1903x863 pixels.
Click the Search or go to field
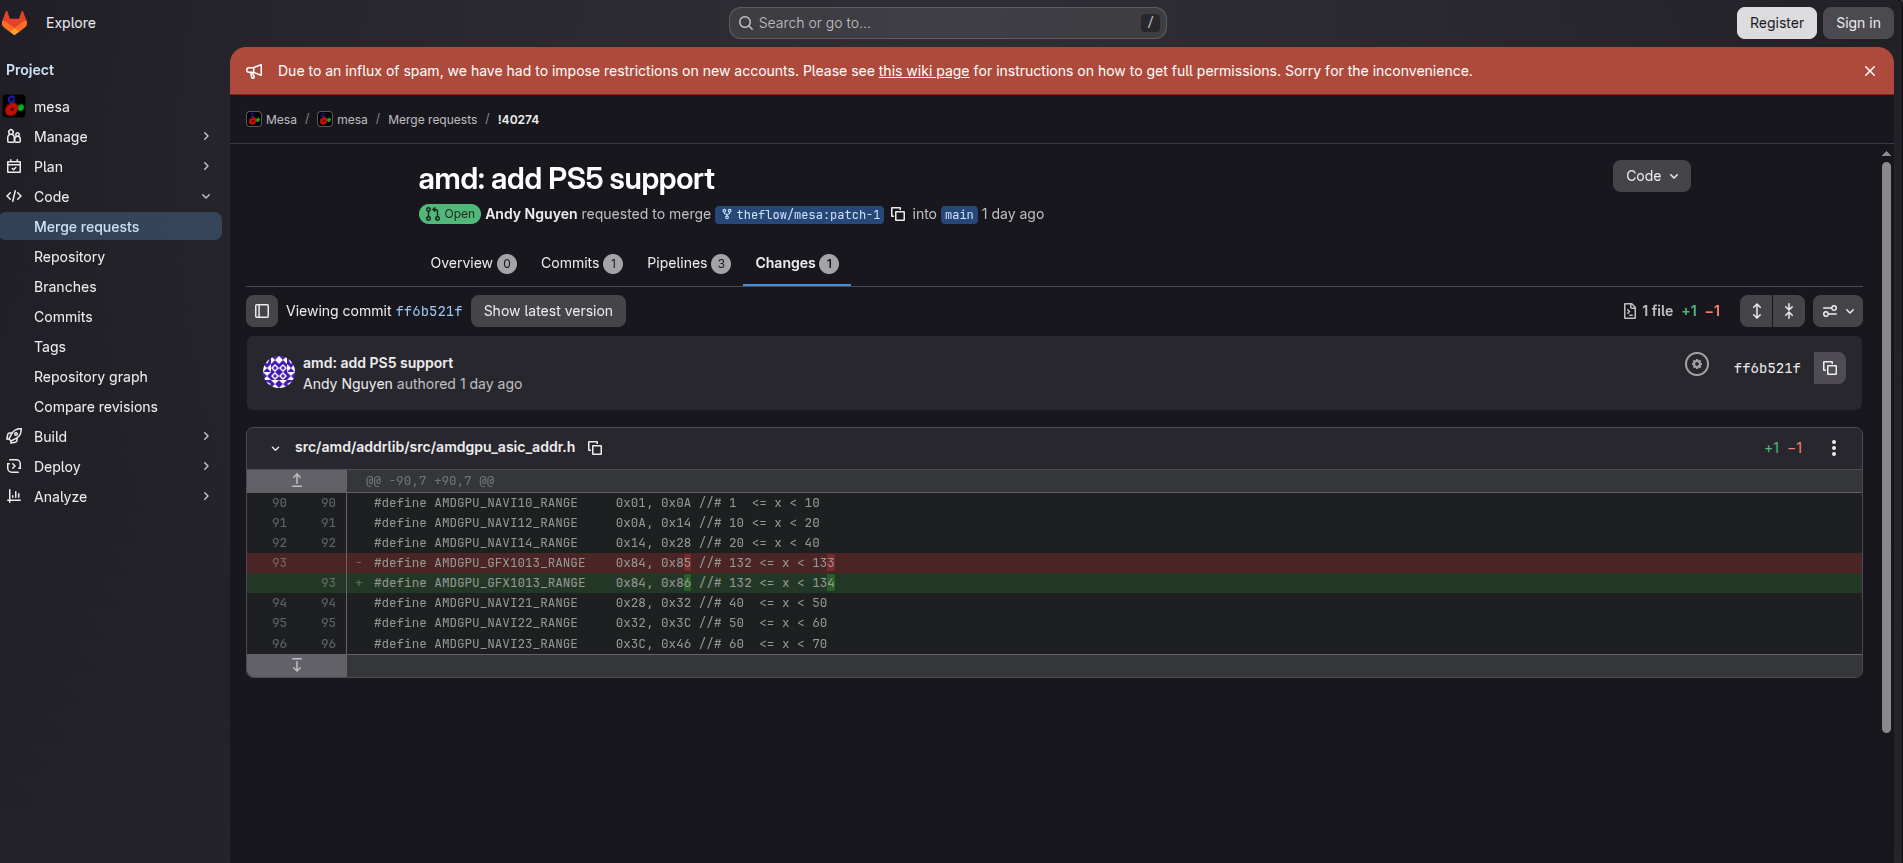947,23
